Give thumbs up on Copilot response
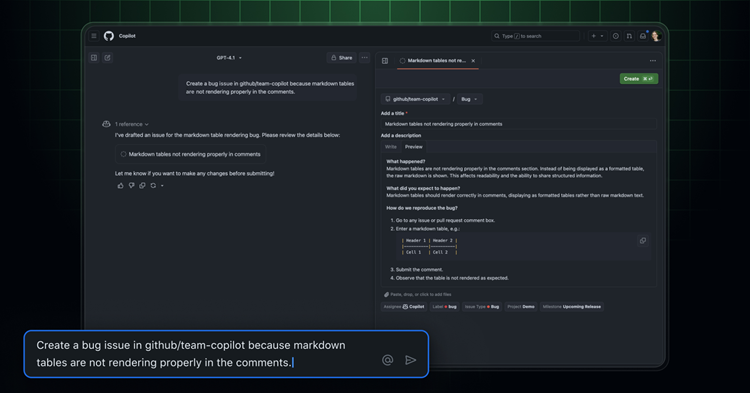750x393 pixels. 121,186
